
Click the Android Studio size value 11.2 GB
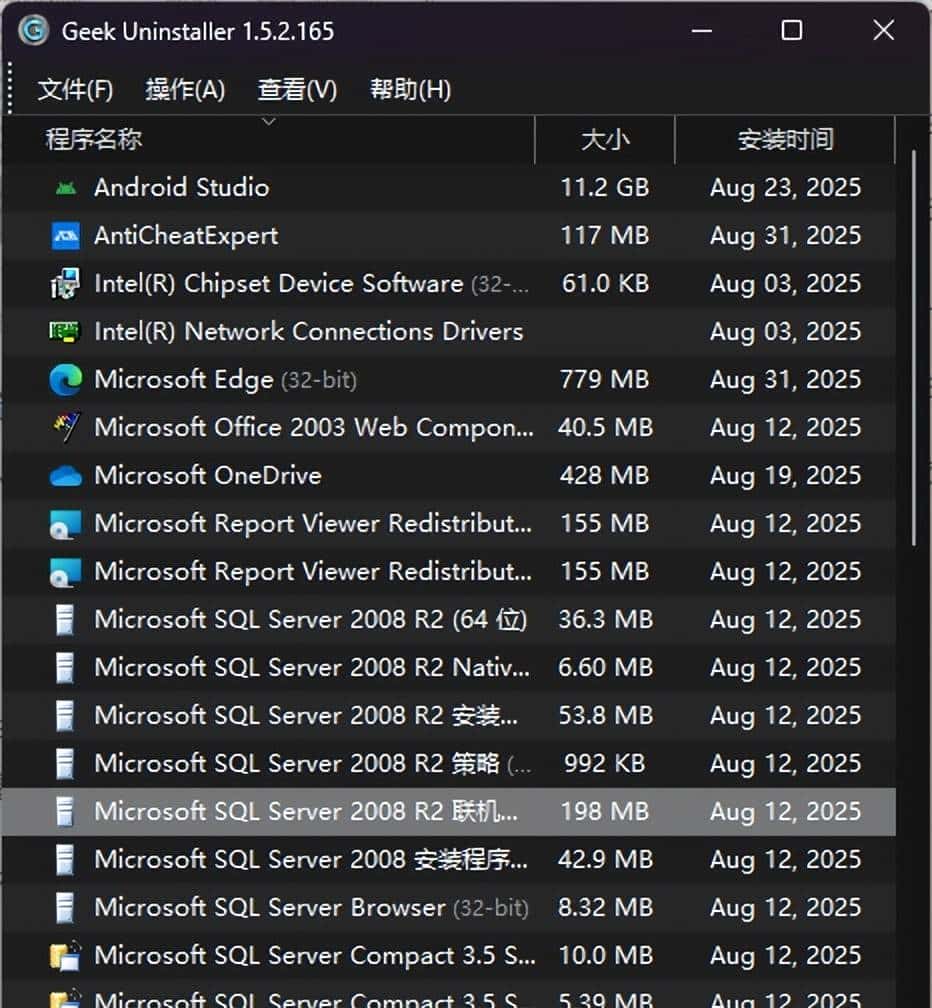(x=604, y=187)
